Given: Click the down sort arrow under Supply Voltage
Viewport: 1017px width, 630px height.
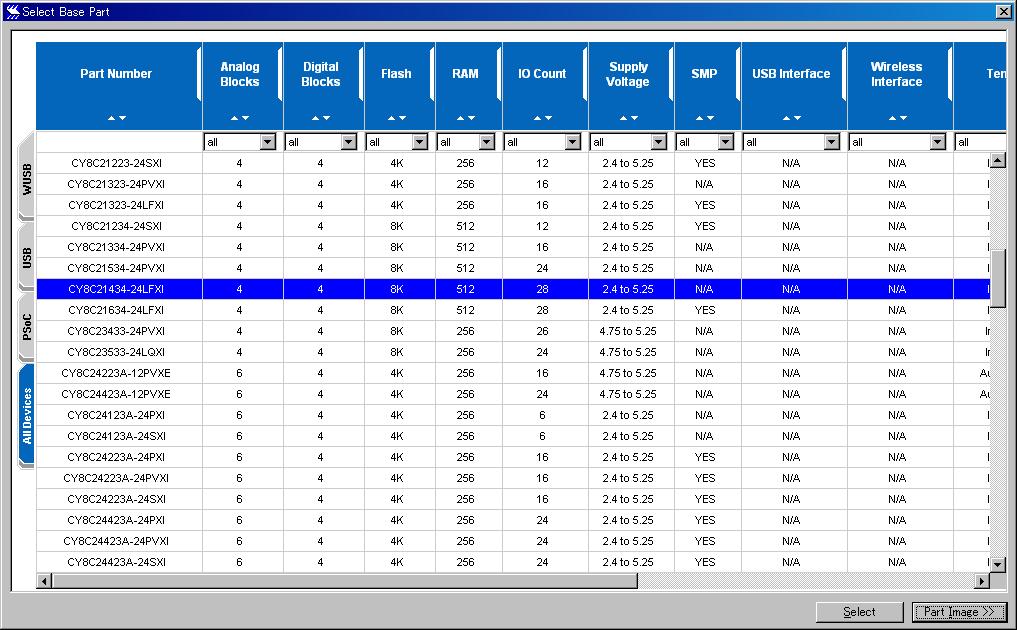Looking at the screenshot, I should 634,118.
